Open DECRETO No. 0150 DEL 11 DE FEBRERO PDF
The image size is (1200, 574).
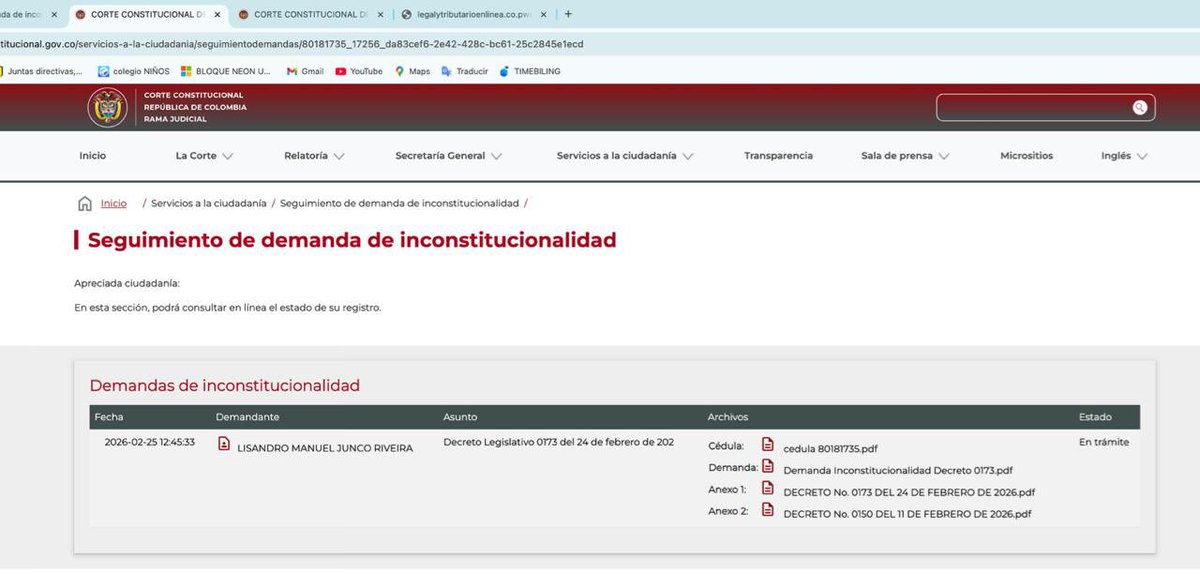click(x=907, y=514)
